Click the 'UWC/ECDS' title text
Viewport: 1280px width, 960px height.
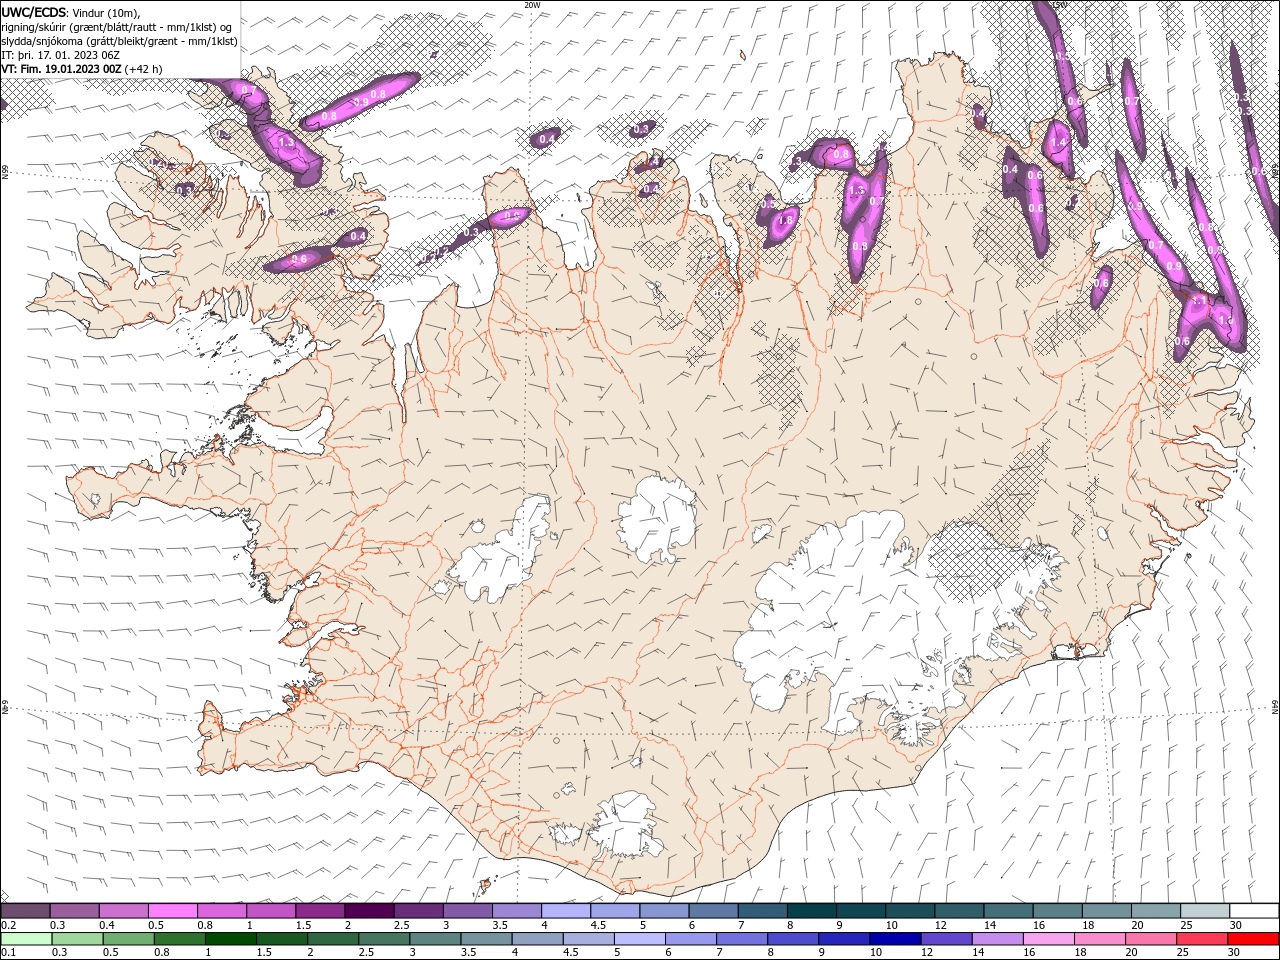pyautogui.click(x=34, y=12)
